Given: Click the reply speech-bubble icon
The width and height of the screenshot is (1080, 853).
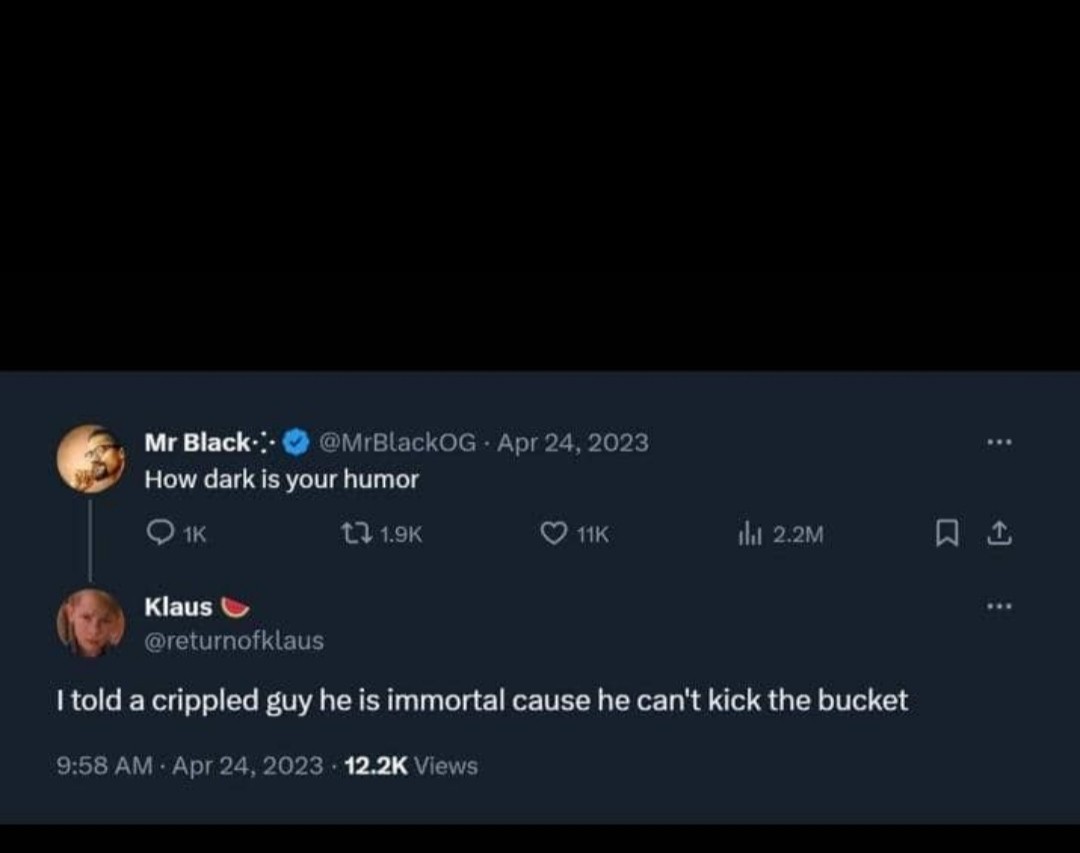Looking at the screenshot, I should (160, 533).
